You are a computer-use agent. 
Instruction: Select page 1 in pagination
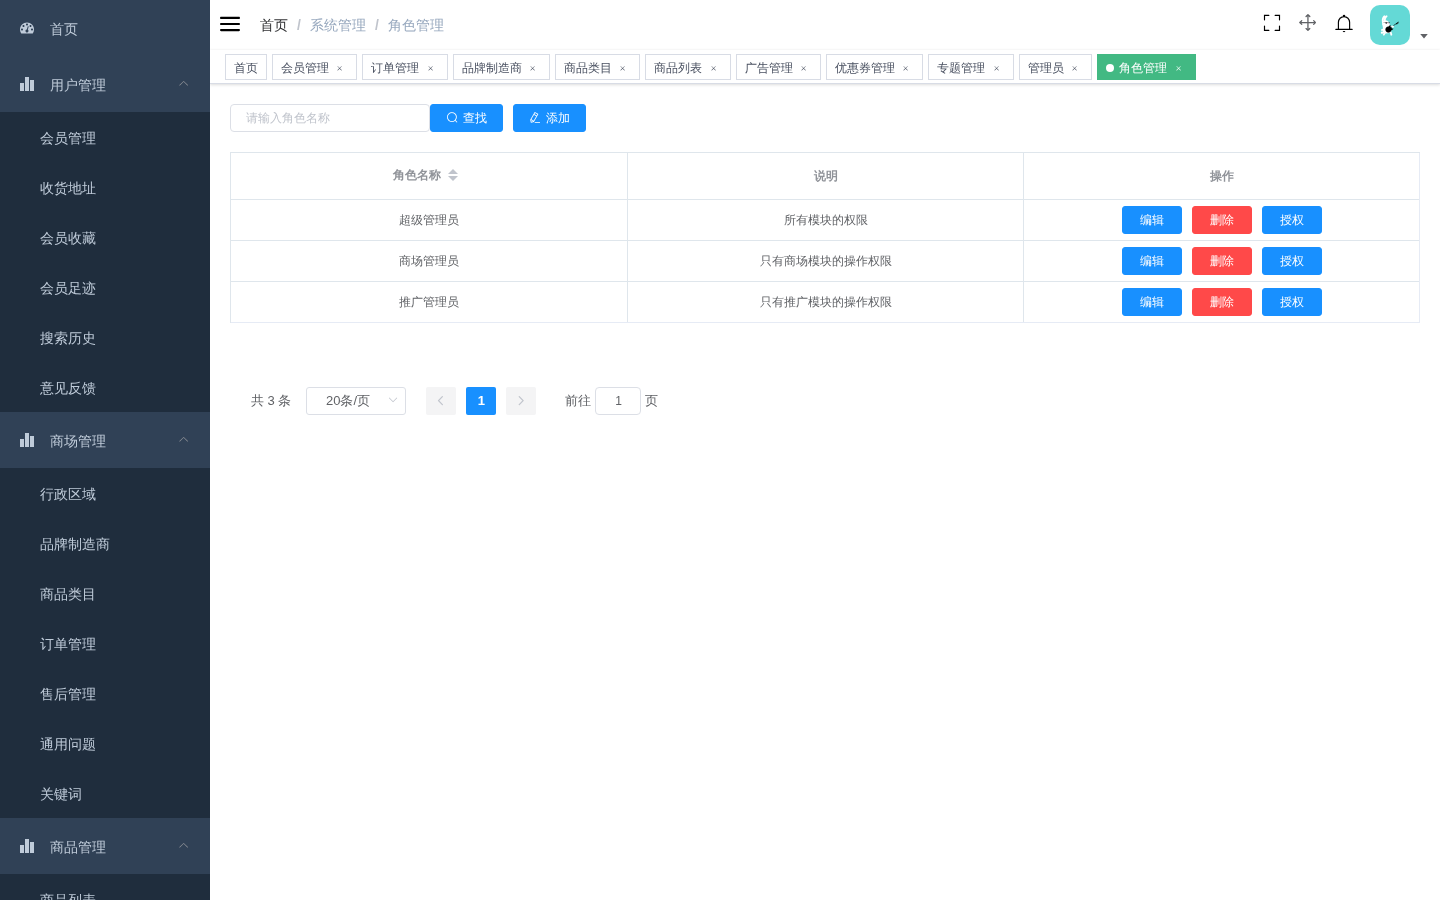tap(481, 401)
